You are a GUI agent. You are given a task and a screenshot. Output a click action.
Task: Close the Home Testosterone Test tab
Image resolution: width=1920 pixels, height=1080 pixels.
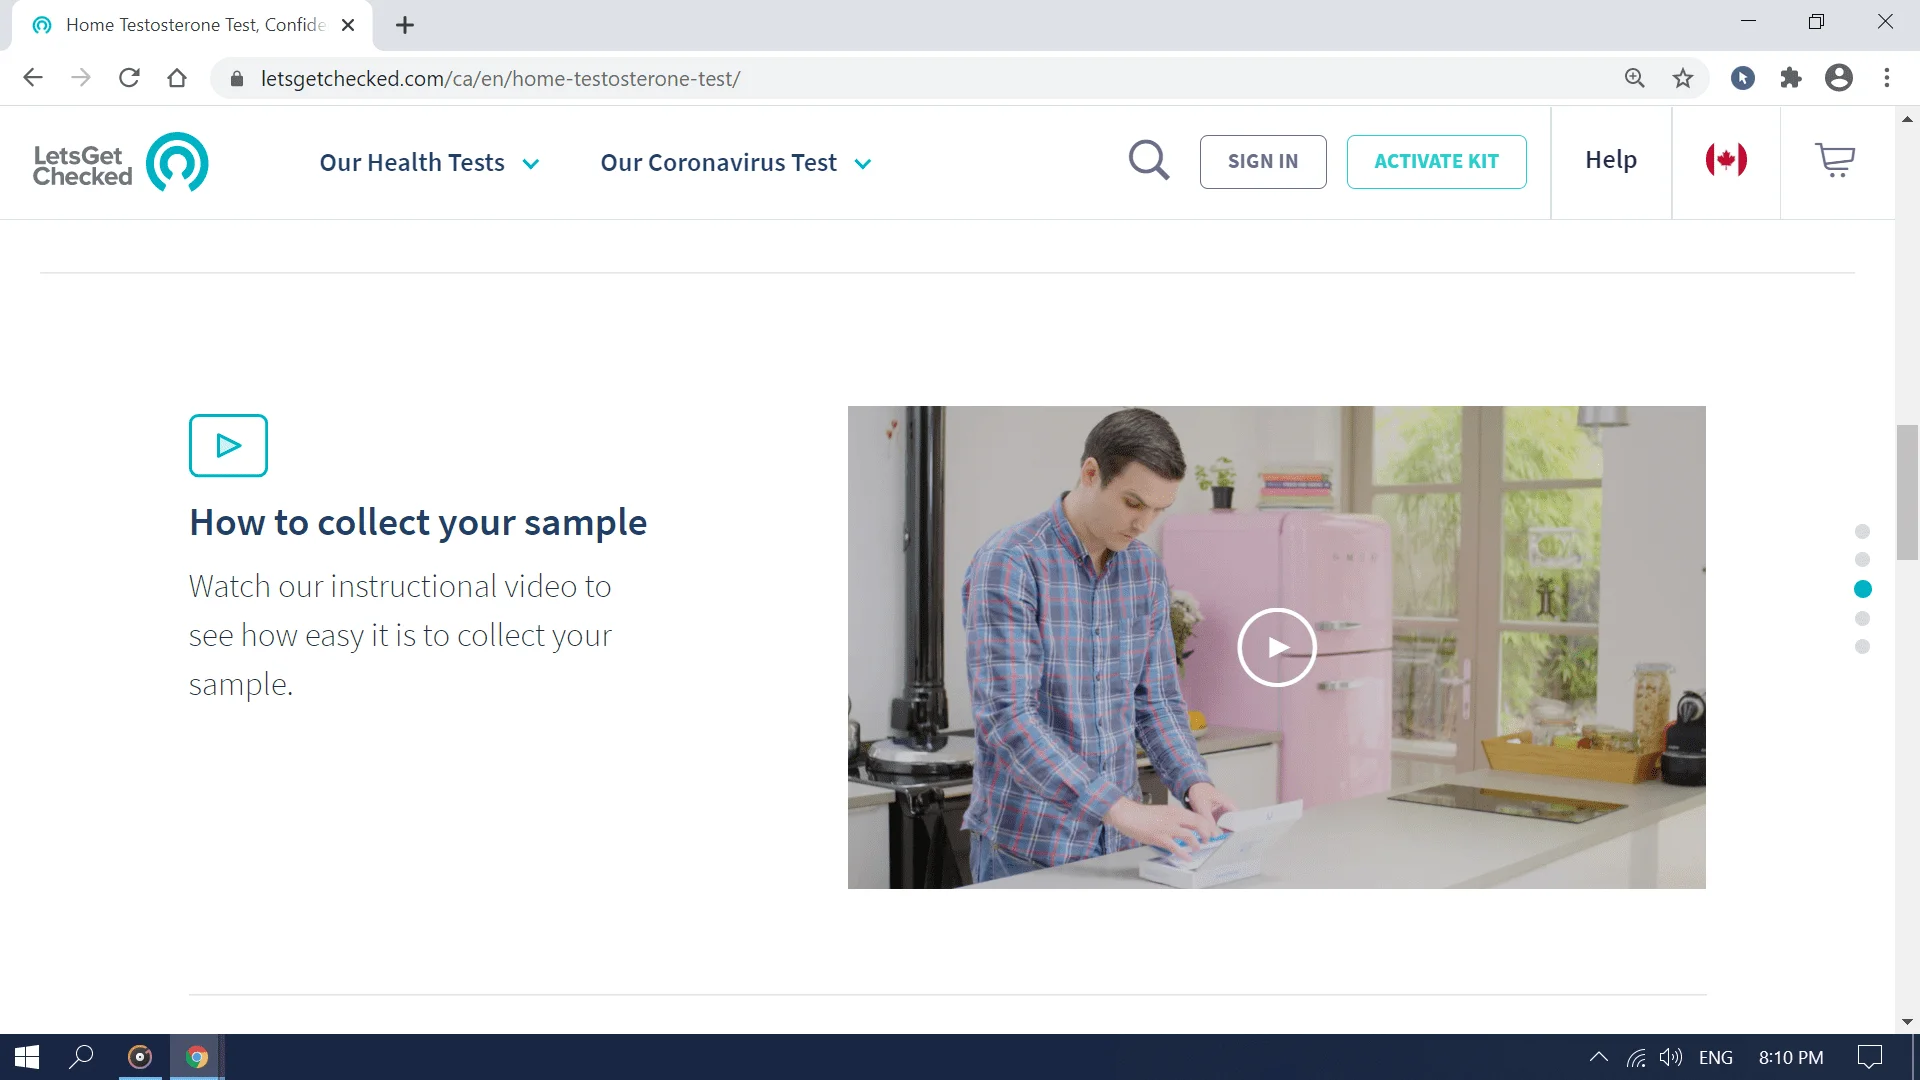(x=348, y=25)
